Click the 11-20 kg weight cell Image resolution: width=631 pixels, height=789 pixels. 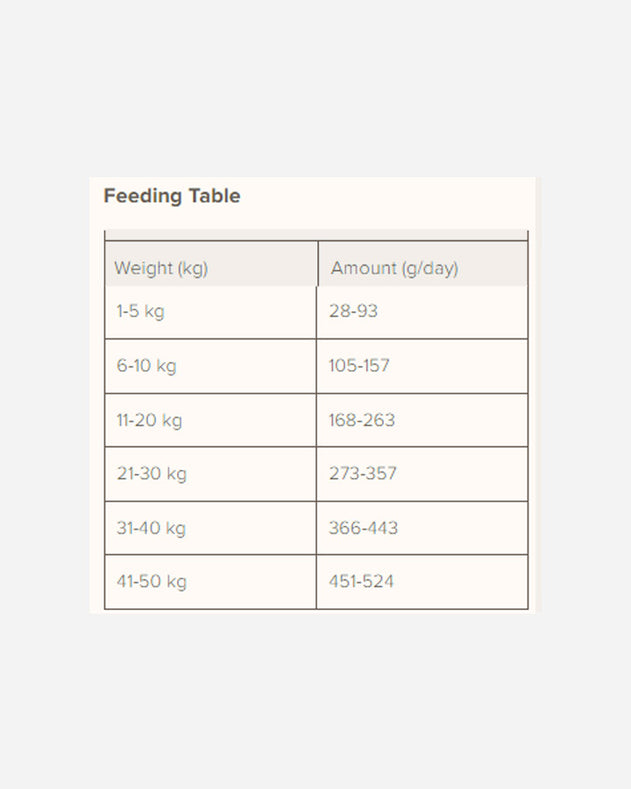click(x=149, y=420)
